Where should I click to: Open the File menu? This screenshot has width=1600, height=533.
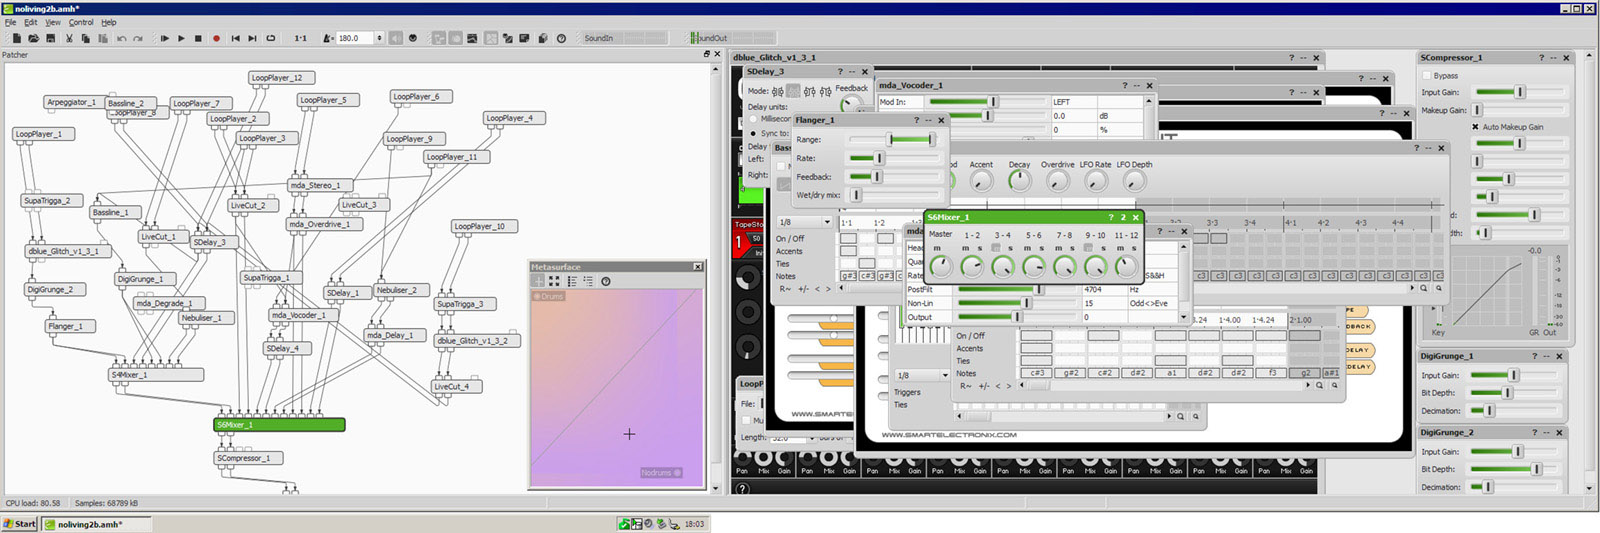[x=10, y=22]
